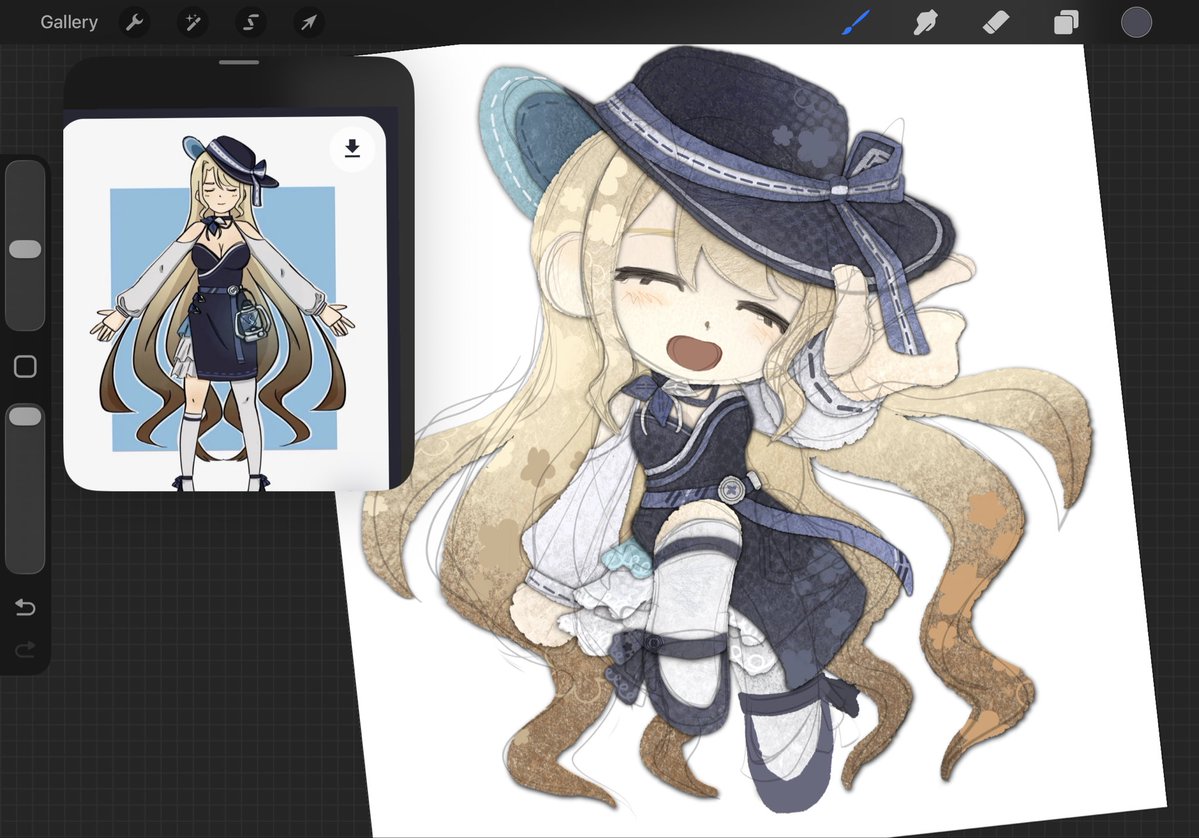Download the reference image
The width and height of the screenshot is (1199, 838).
(352, 148)
